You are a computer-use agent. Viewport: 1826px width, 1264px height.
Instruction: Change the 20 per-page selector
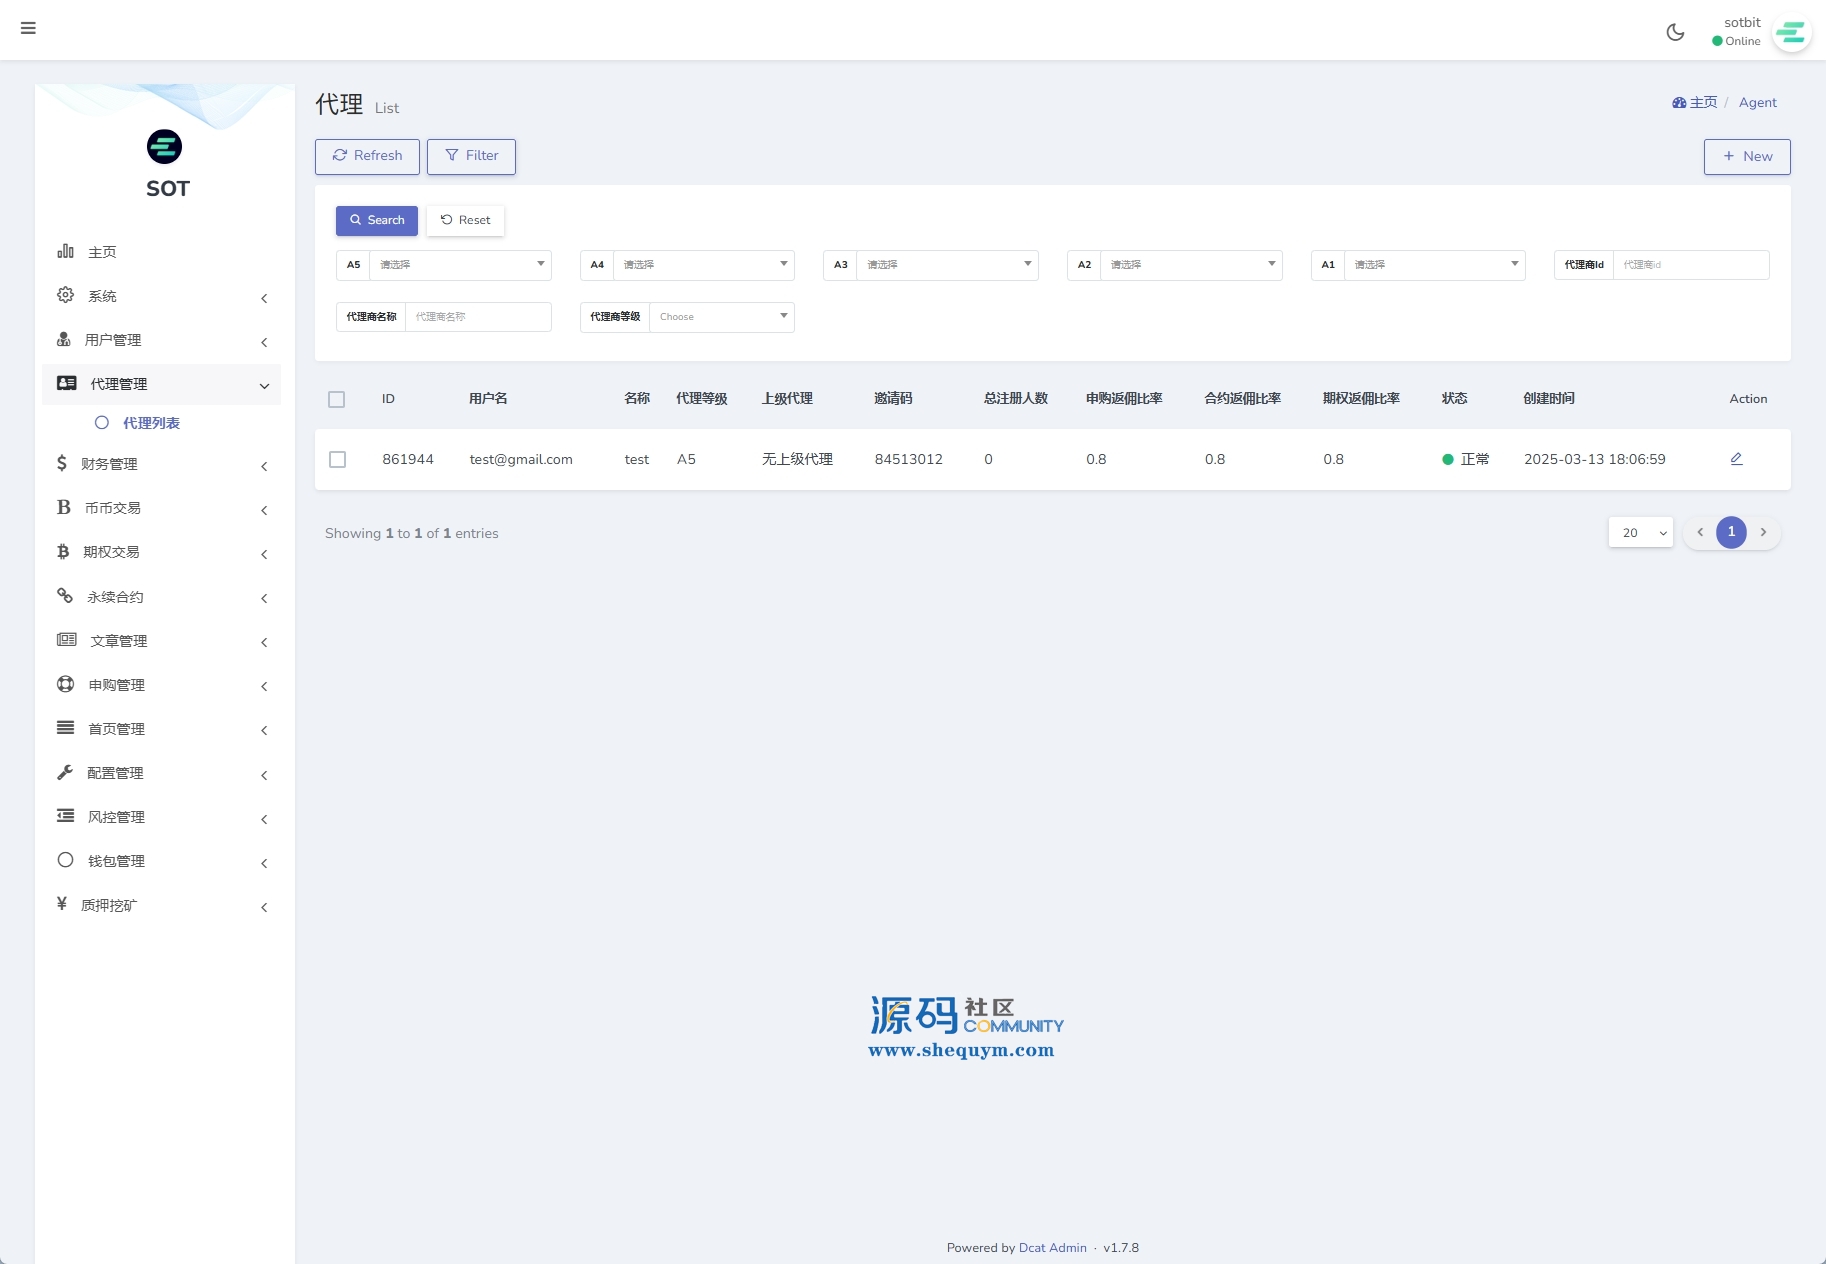coord(1640,533)
